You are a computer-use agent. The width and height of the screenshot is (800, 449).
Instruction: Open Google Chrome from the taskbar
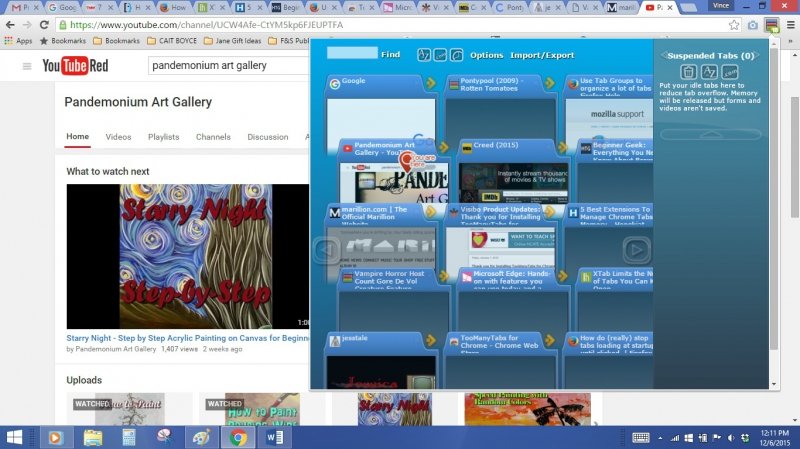click(x=238, y=437)
